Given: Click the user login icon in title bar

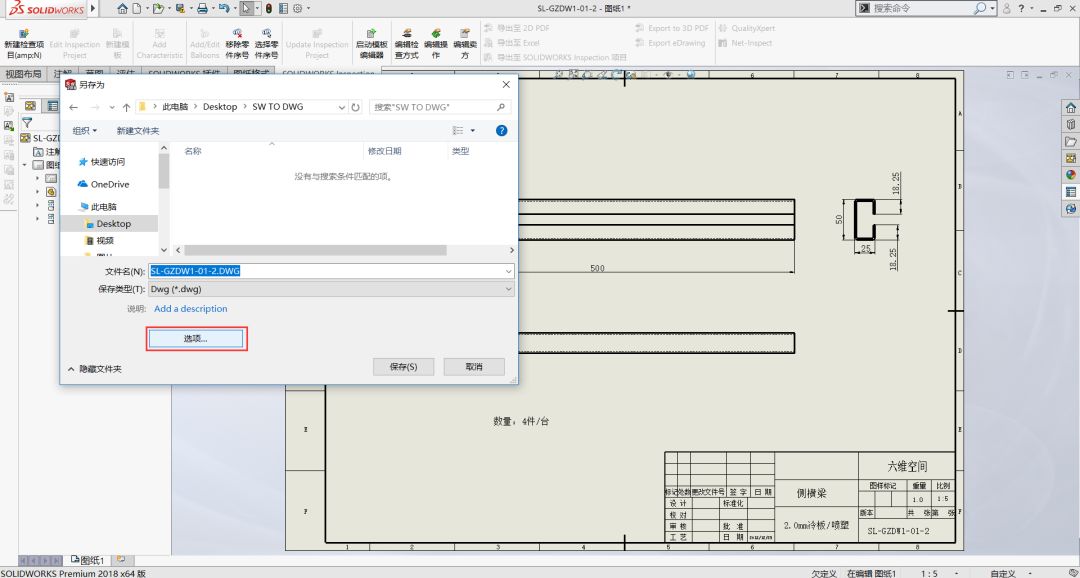Looking at the screenshot, I should point(1006,8).
